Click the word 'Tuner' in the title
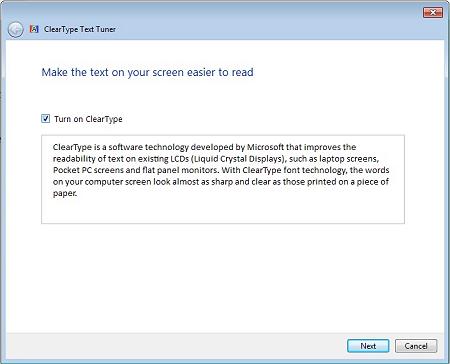This screenshot has width=450, height=364. tap(106, 29)
